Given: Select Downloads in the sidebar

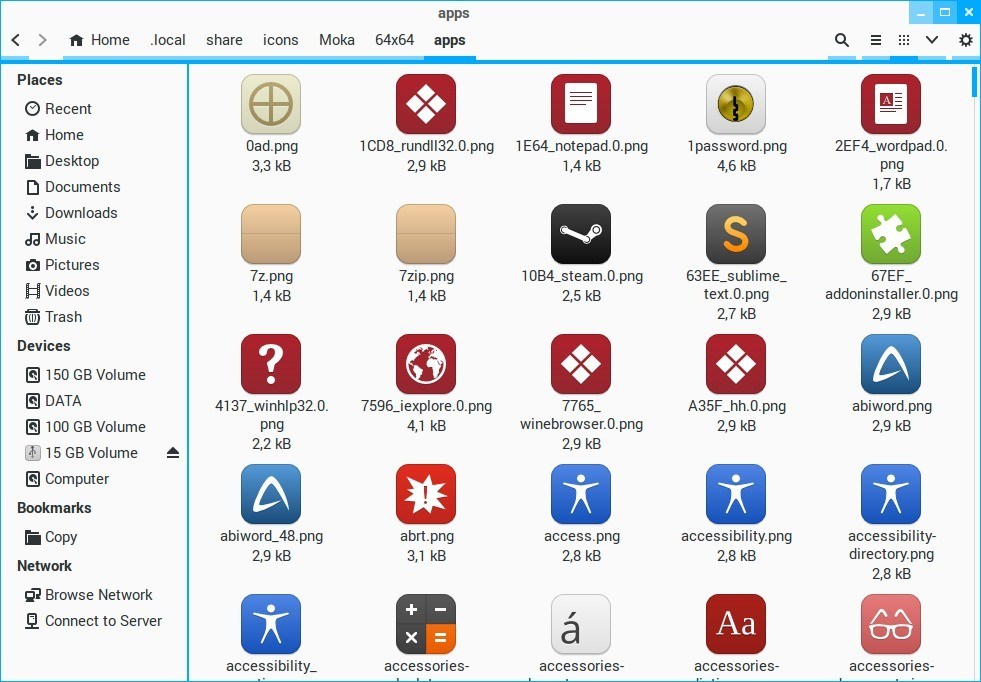Looking at the screenshot, I should pyautogui.click(x=80, y=213).
